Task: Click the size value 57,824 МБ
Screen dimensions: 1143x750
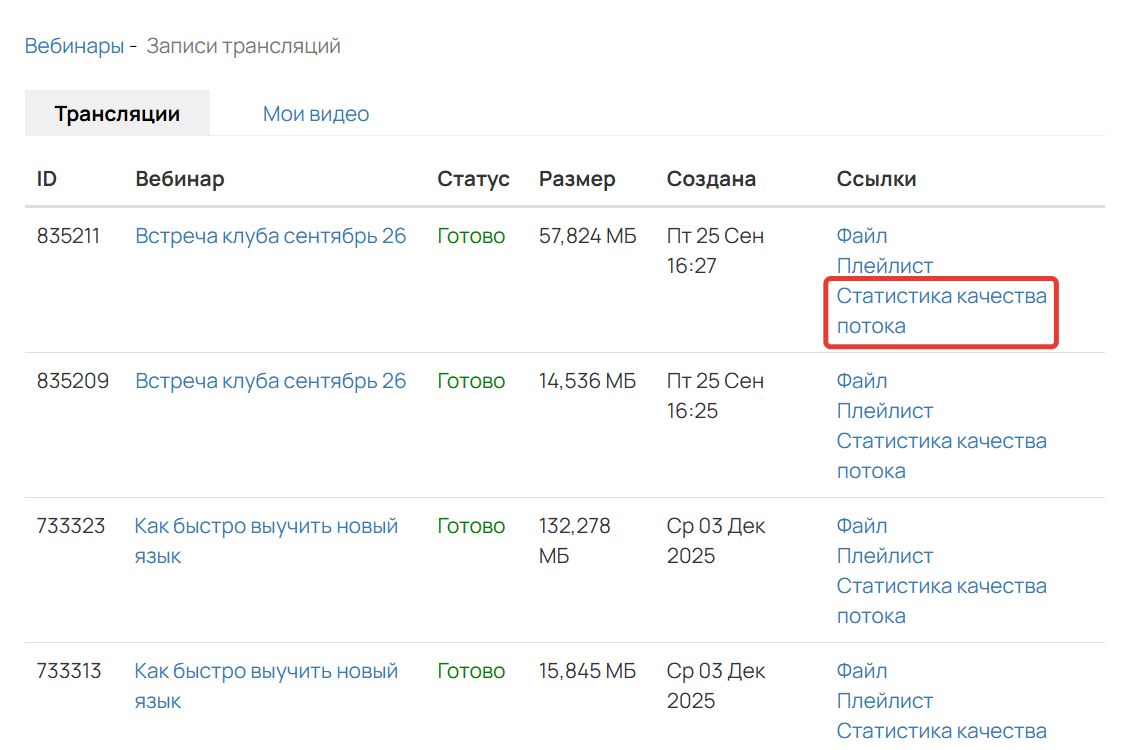Action: click(588, 236)
